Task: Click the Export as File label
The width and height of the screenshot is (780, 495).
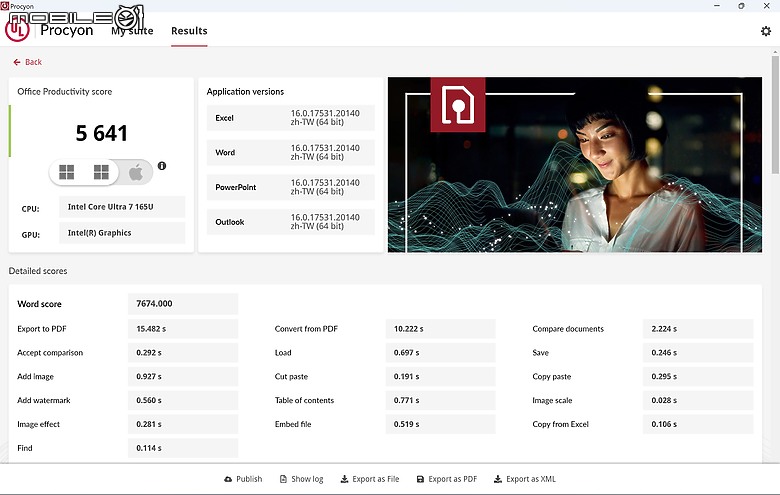Action: [x=376, y=479]
